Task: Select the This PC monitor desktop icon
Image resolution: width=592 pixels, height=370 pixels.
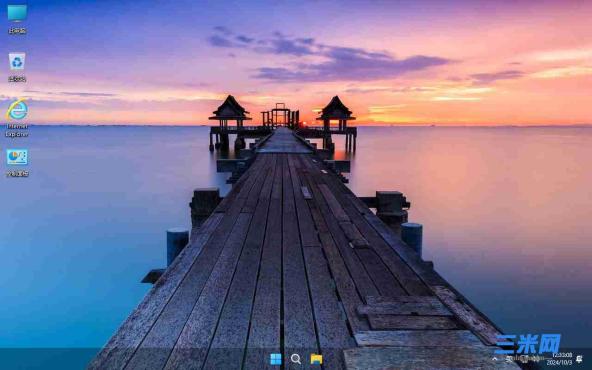Action: (17, 13)
